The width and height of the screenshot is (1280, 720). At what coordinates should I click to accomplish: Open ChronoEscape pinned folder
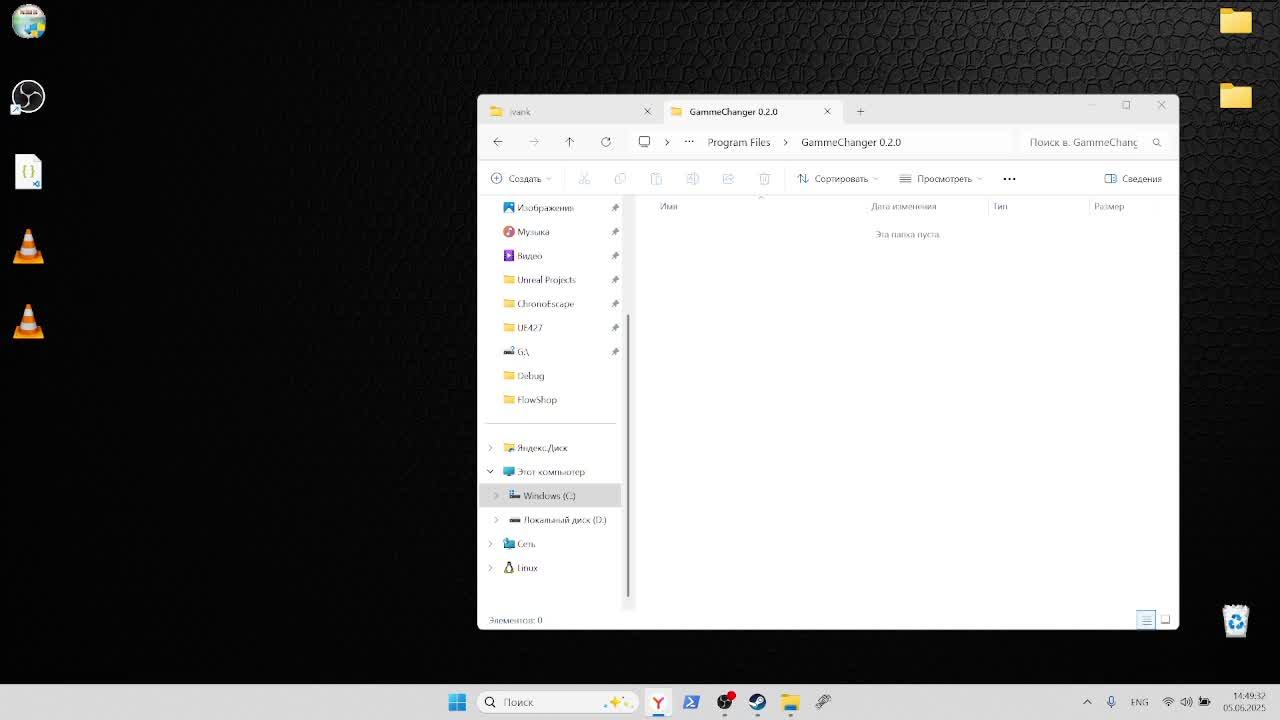545,304
